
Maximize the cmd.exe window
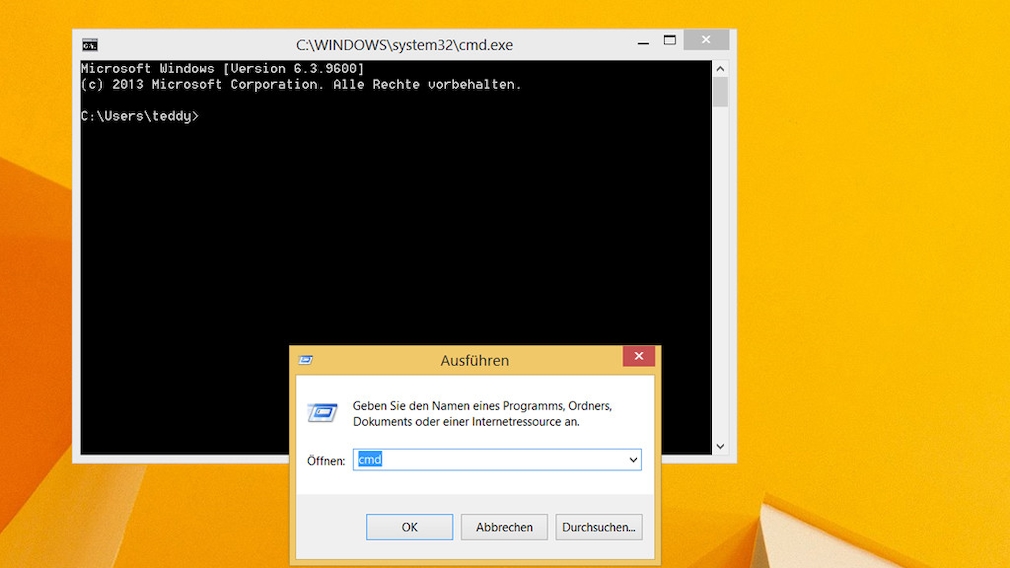tap(670, 41)
